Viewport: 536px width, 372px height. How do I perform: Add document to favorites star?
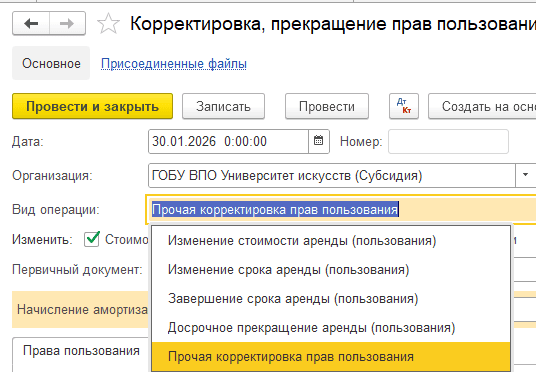click(108, 24)
